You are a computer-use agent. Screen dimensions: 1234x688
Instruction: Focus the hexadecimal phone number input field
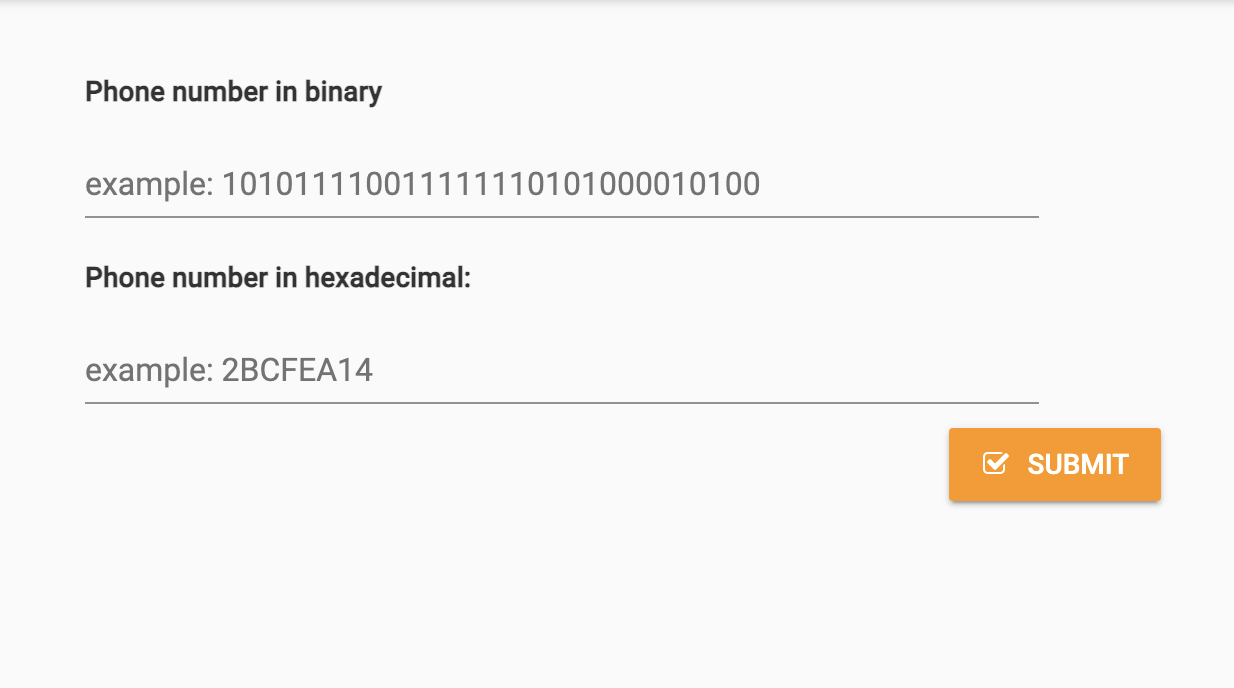pyautogui.click(x=561, y=371)
